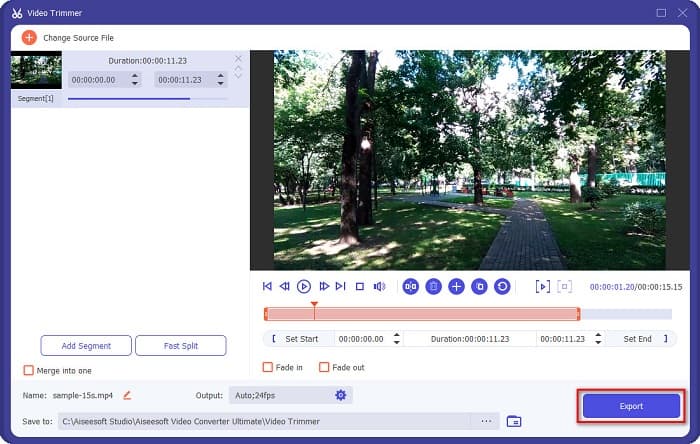Remove Segment[1] with its X icon

(x=238, y=58)
